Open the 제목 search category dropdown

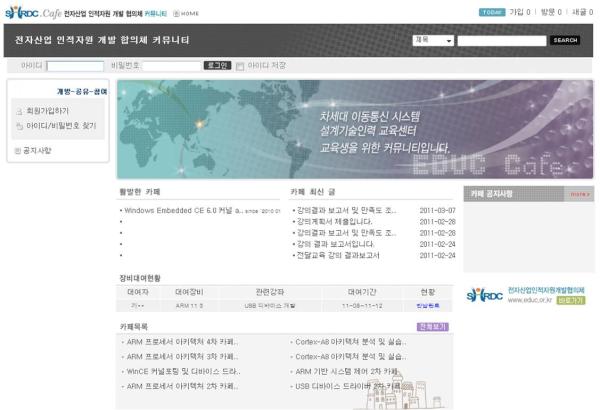(433, 40)
